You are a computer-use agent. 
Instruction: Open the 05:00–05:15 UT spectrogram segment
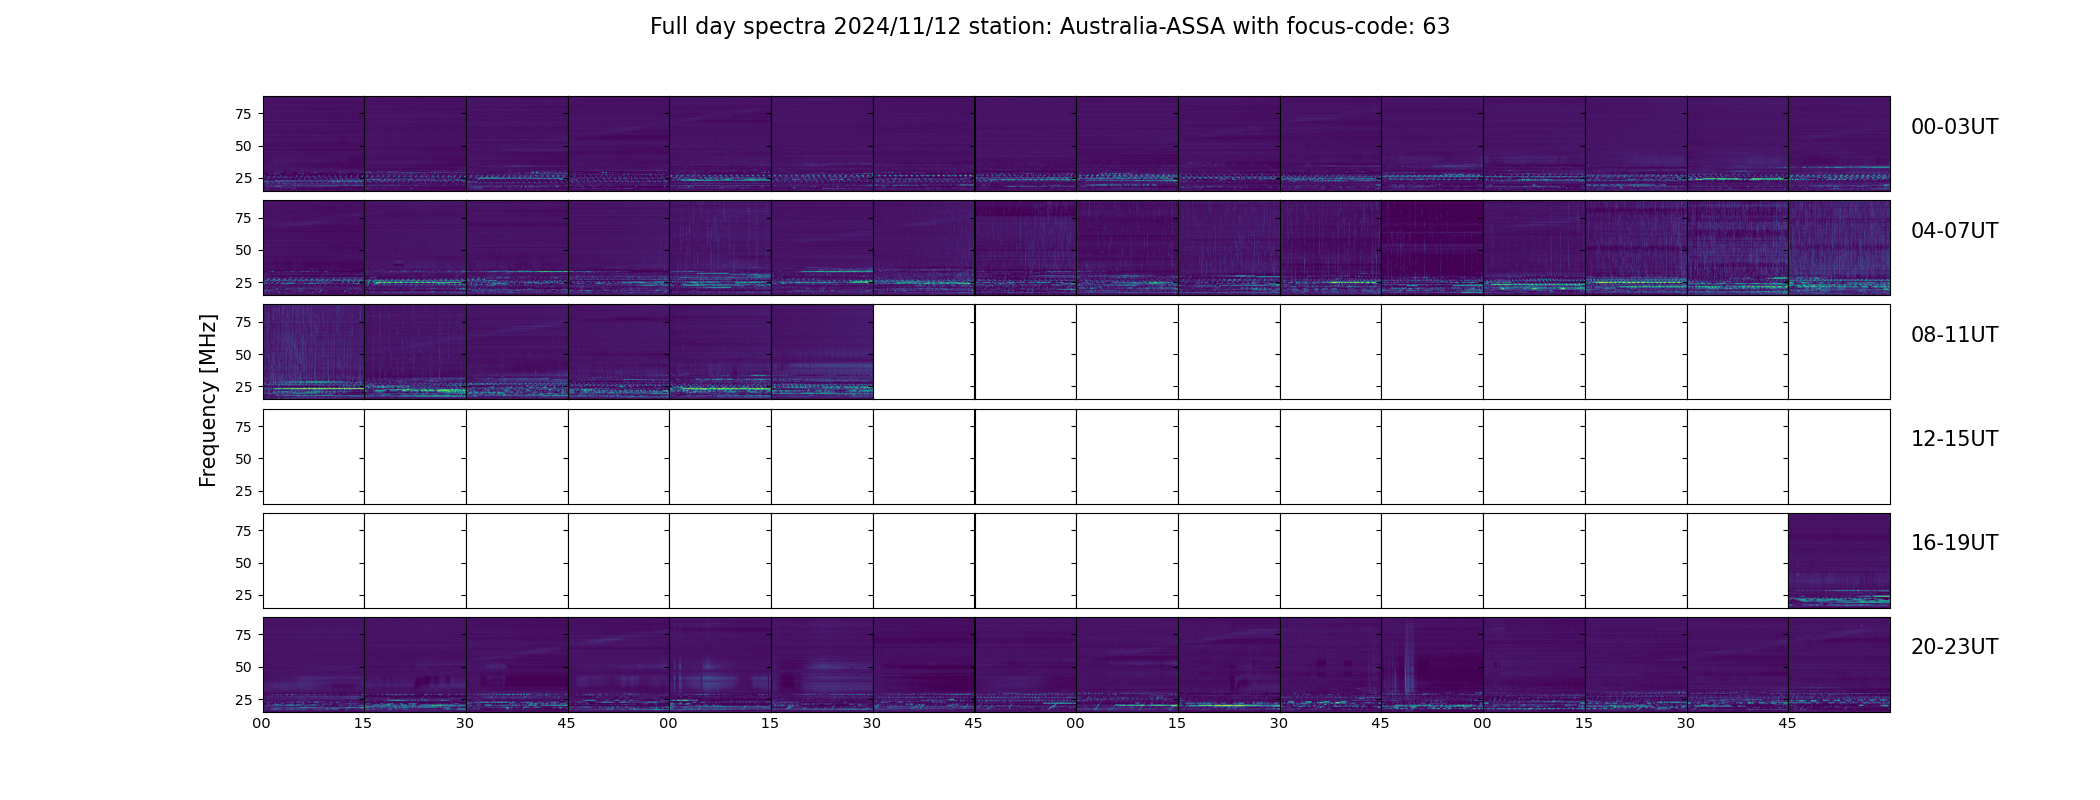(720, 248)
